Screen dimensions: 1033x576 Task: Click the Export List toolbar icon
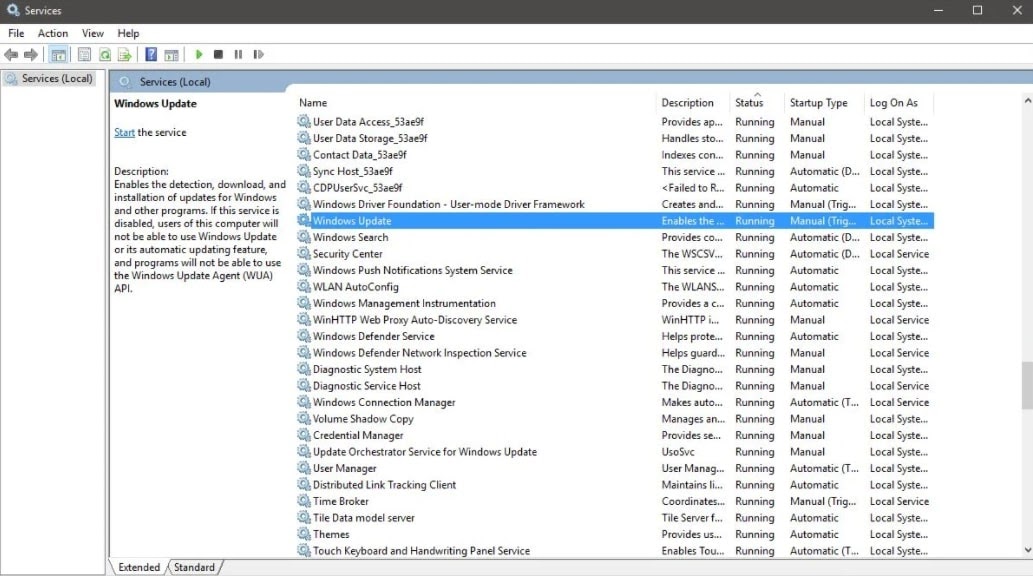(x=125, y=55)
